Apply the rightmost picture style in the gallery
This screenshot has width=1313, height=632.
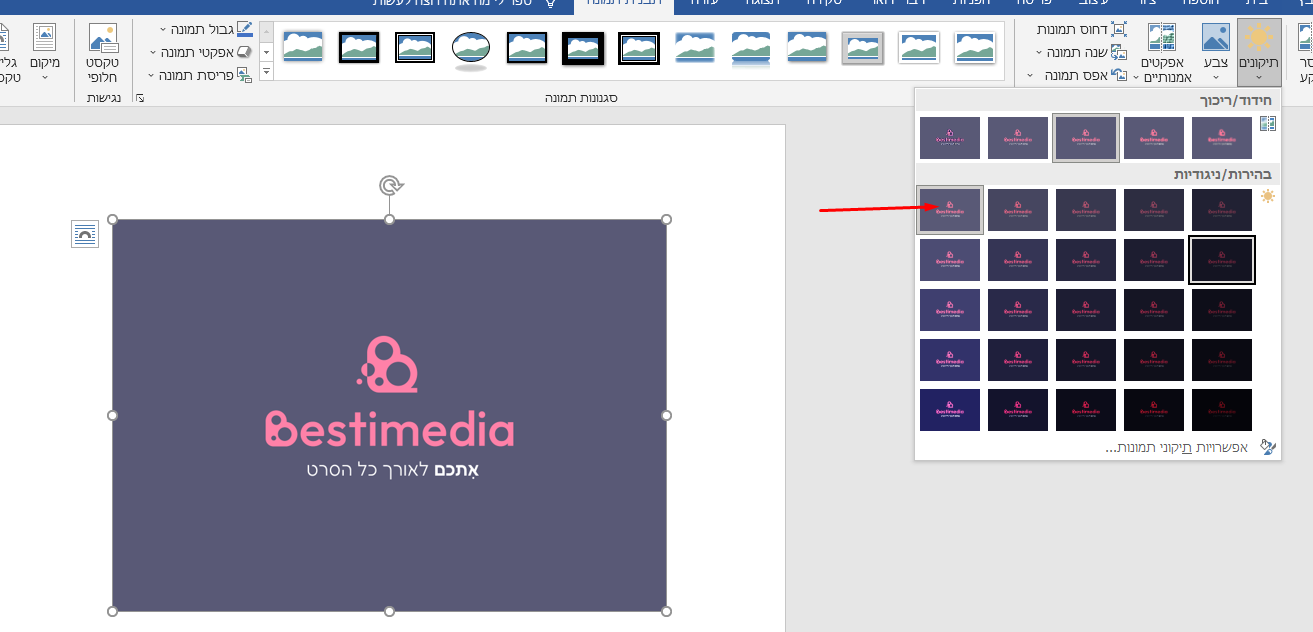(x=975, y=48)
